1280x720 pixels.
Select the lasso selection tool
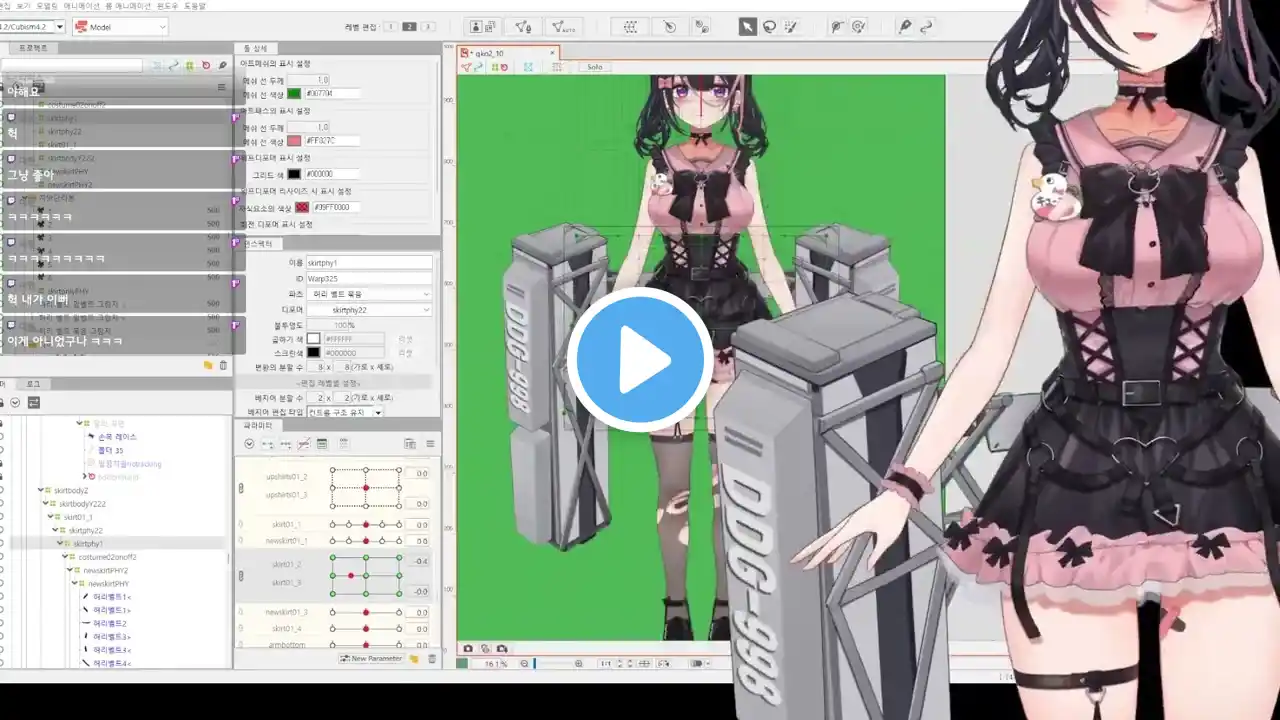769,27
